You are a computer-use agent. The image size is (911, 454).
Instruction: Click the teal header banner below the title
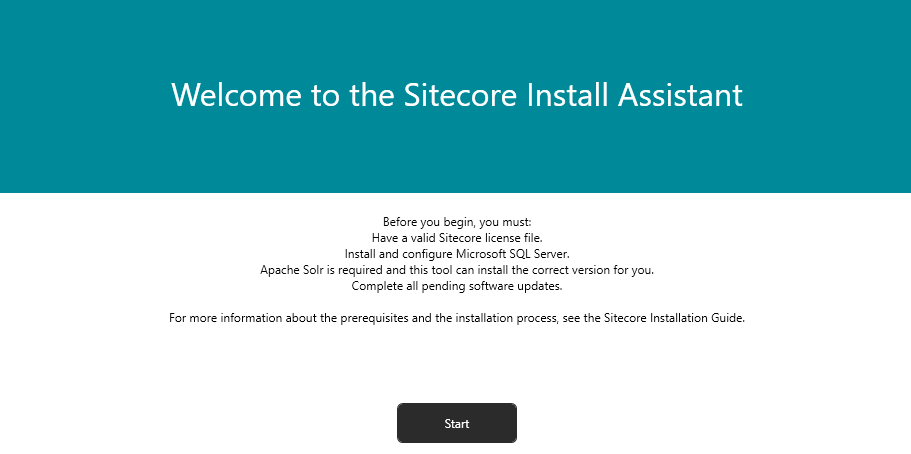[x=456, y=160]
